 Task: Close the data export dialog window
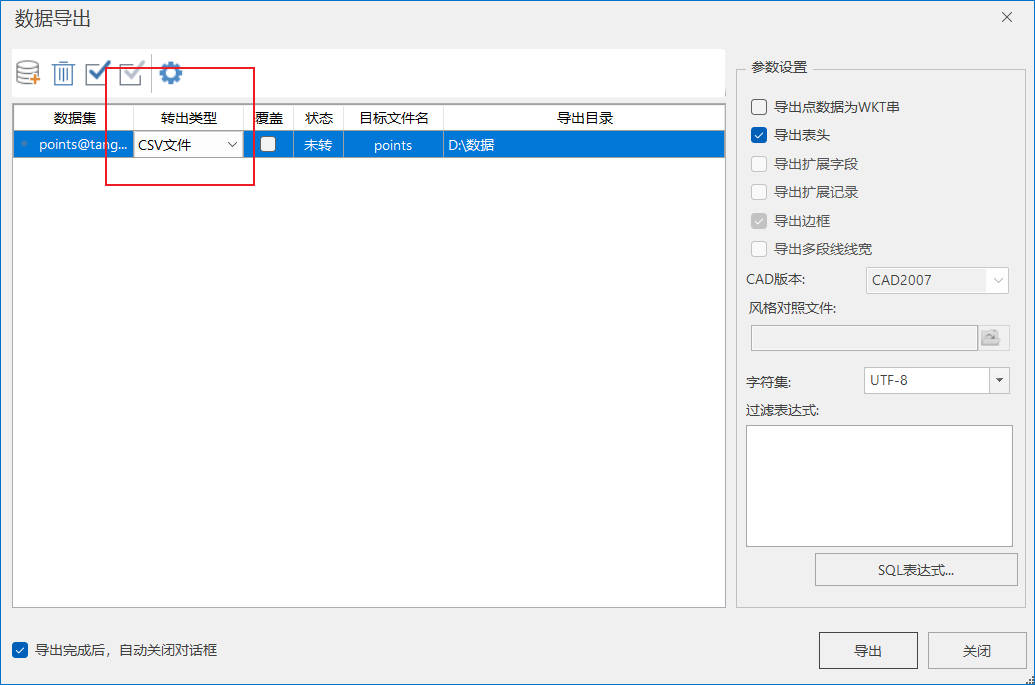pyautogui.click(x=1006, y=17)
